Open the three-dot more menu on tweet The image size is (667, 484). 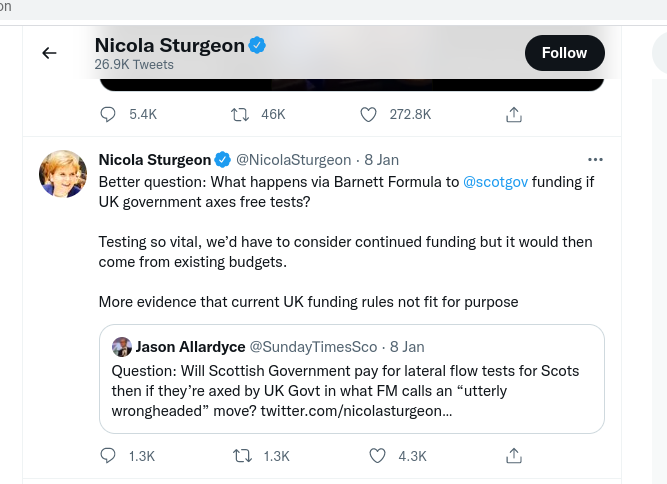tap(595, 159)
